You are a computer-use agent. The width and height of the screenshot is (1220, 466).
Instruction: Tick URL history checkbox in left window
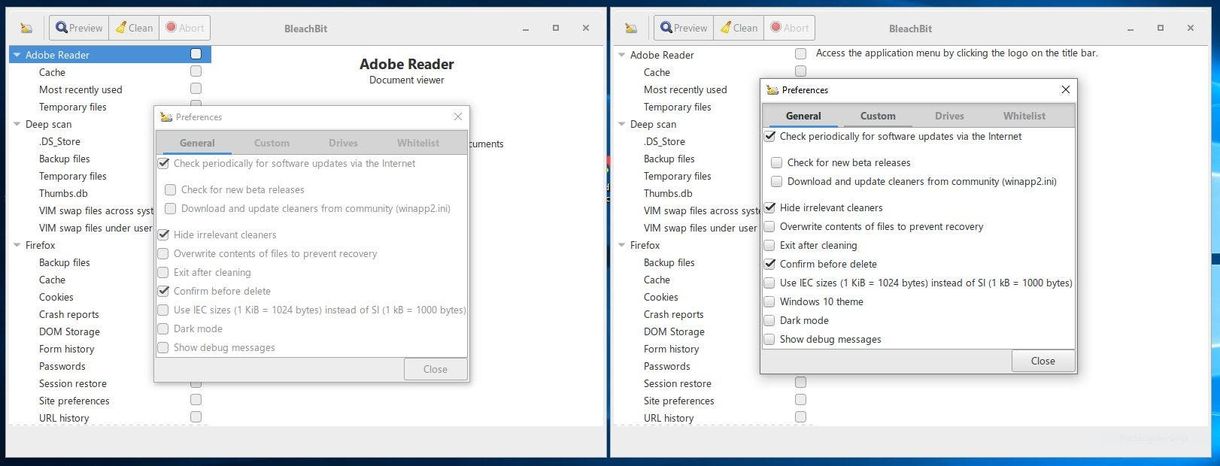[x=196, y=417]
